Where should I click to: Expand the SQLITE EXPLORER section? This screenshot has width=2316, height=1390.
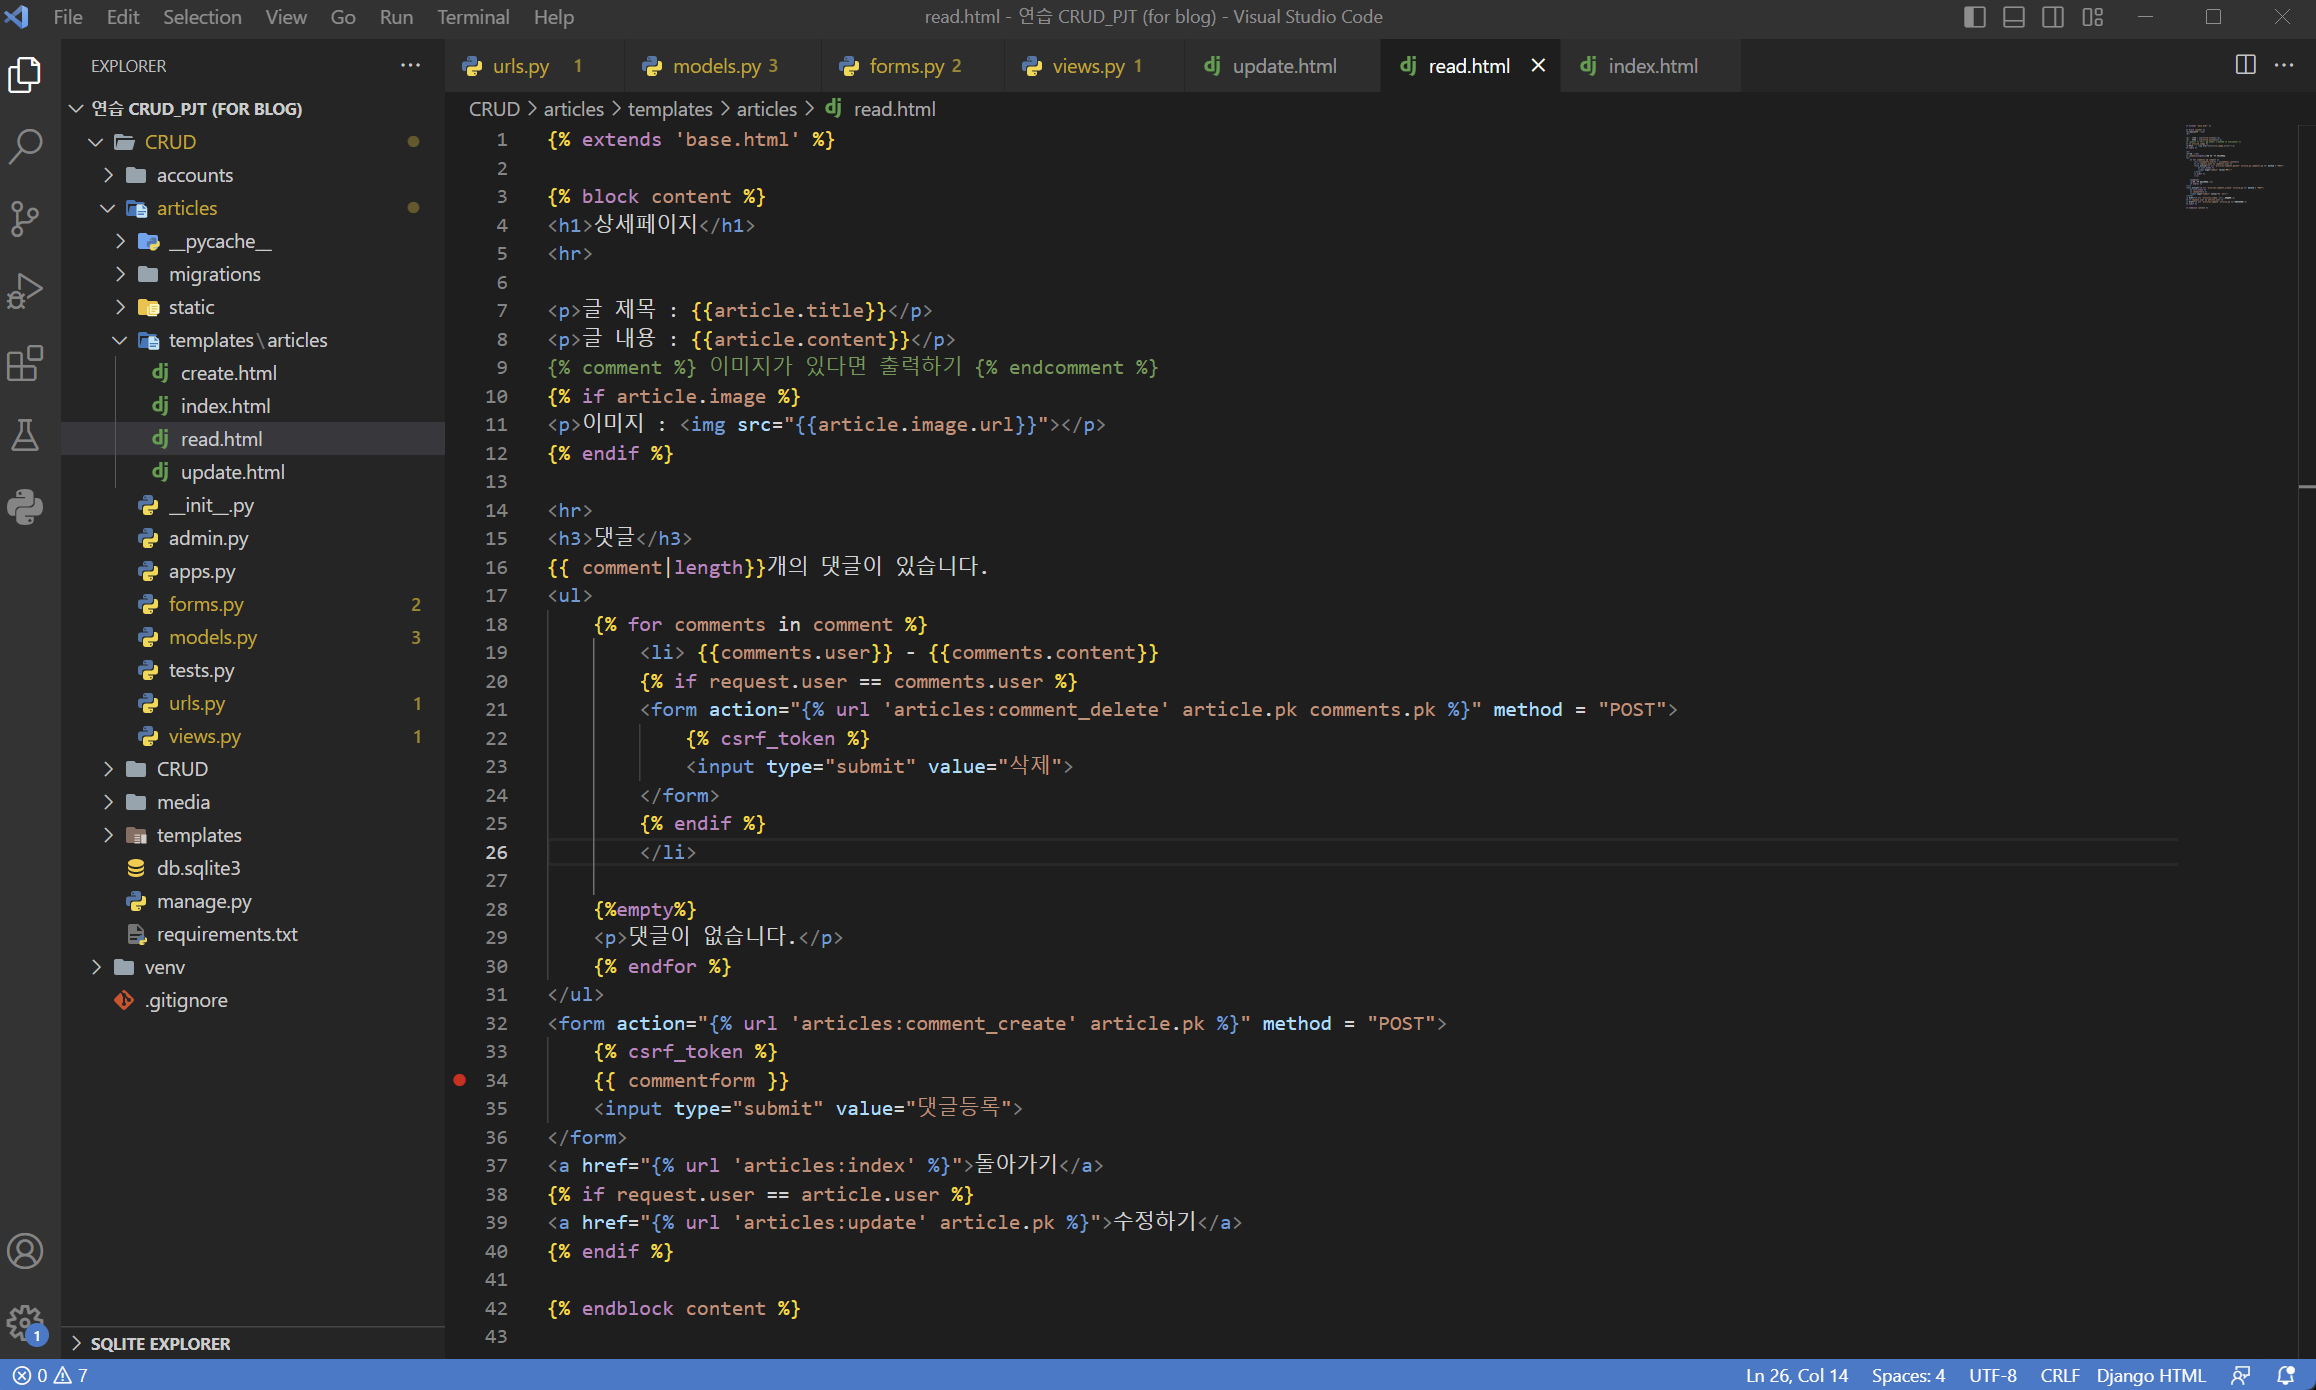(x=160, y=1343)
